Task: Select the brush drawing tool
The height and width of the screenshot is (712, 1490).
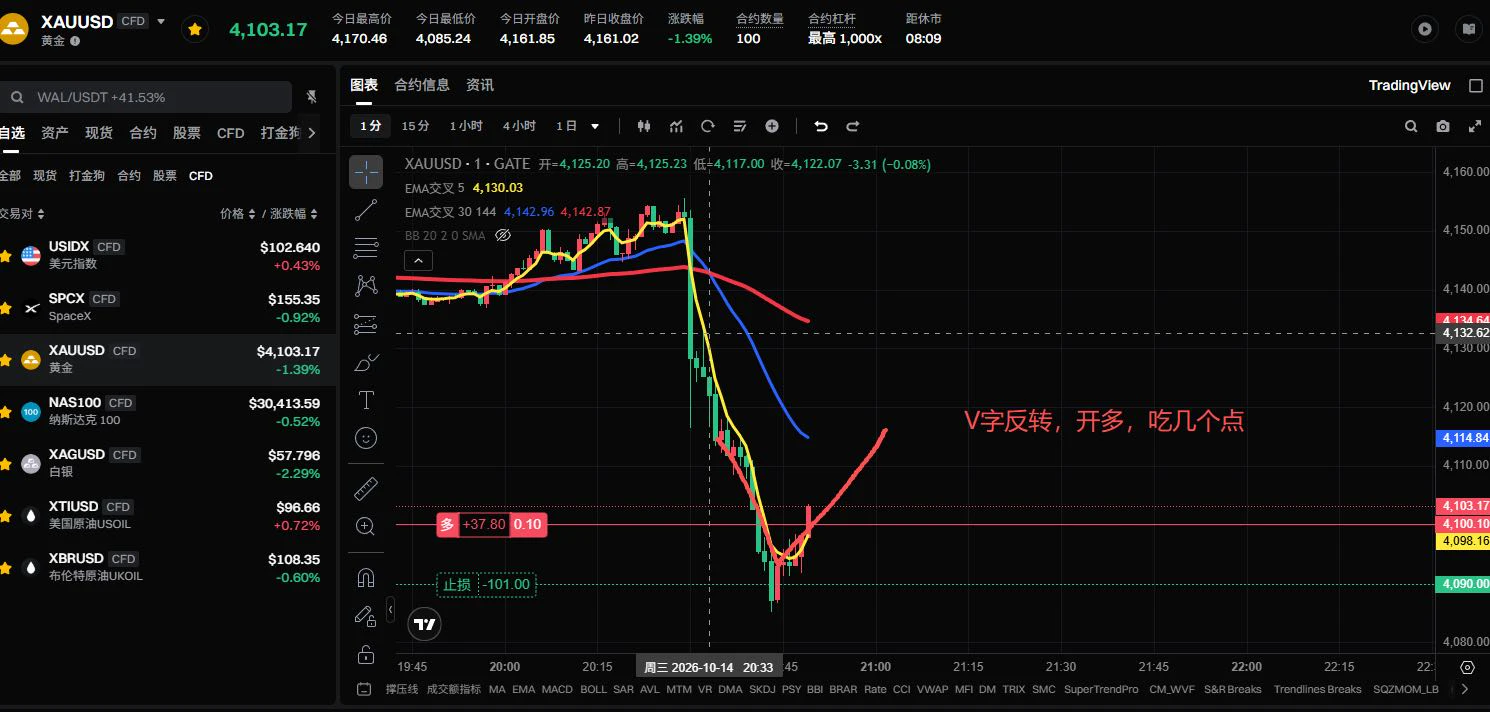Action: click(366, 362)
